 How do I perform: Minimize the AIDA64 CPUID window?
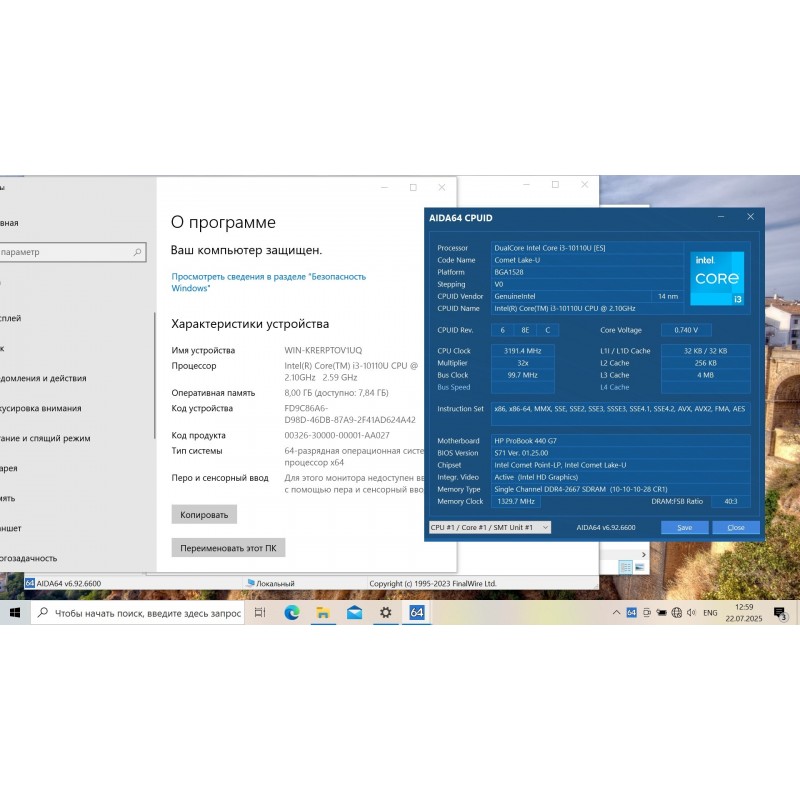point(721,217)
